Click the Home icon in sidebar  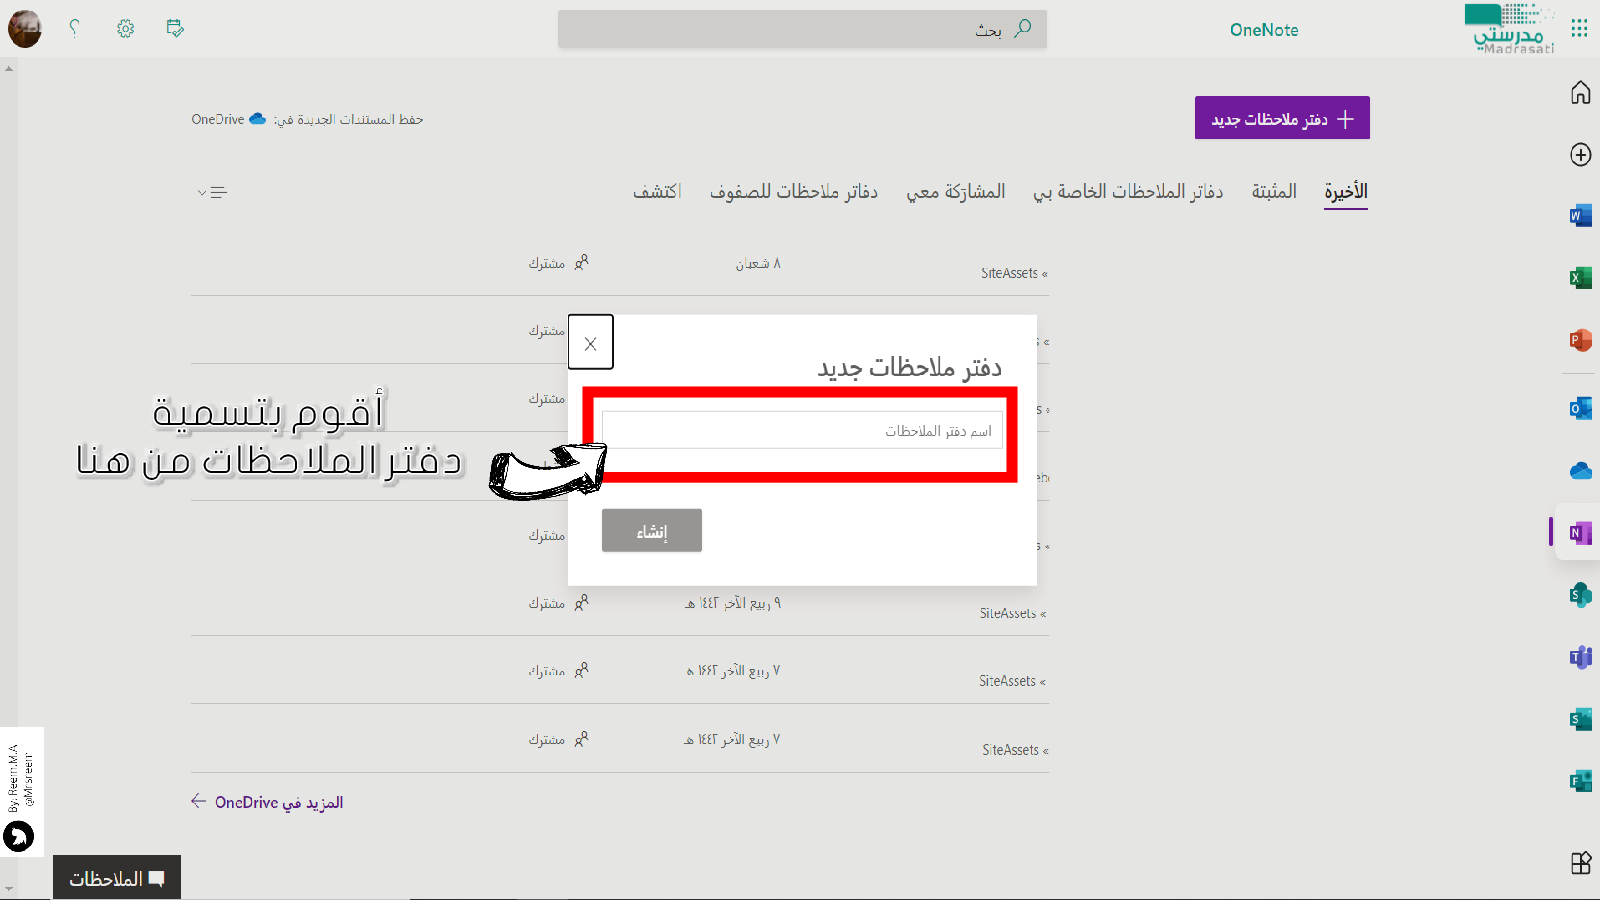[x=1580, y=93]
